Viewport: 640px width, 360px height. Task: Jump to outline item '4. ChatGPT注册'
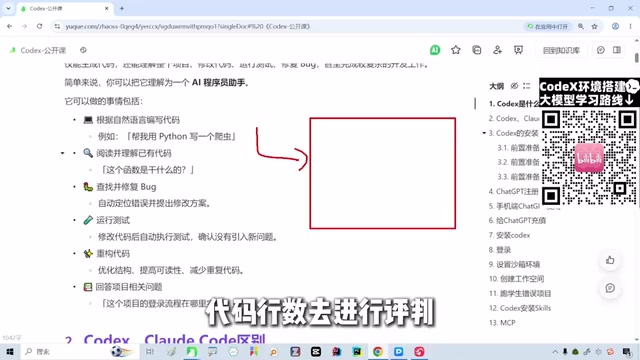tap(513, 191)
